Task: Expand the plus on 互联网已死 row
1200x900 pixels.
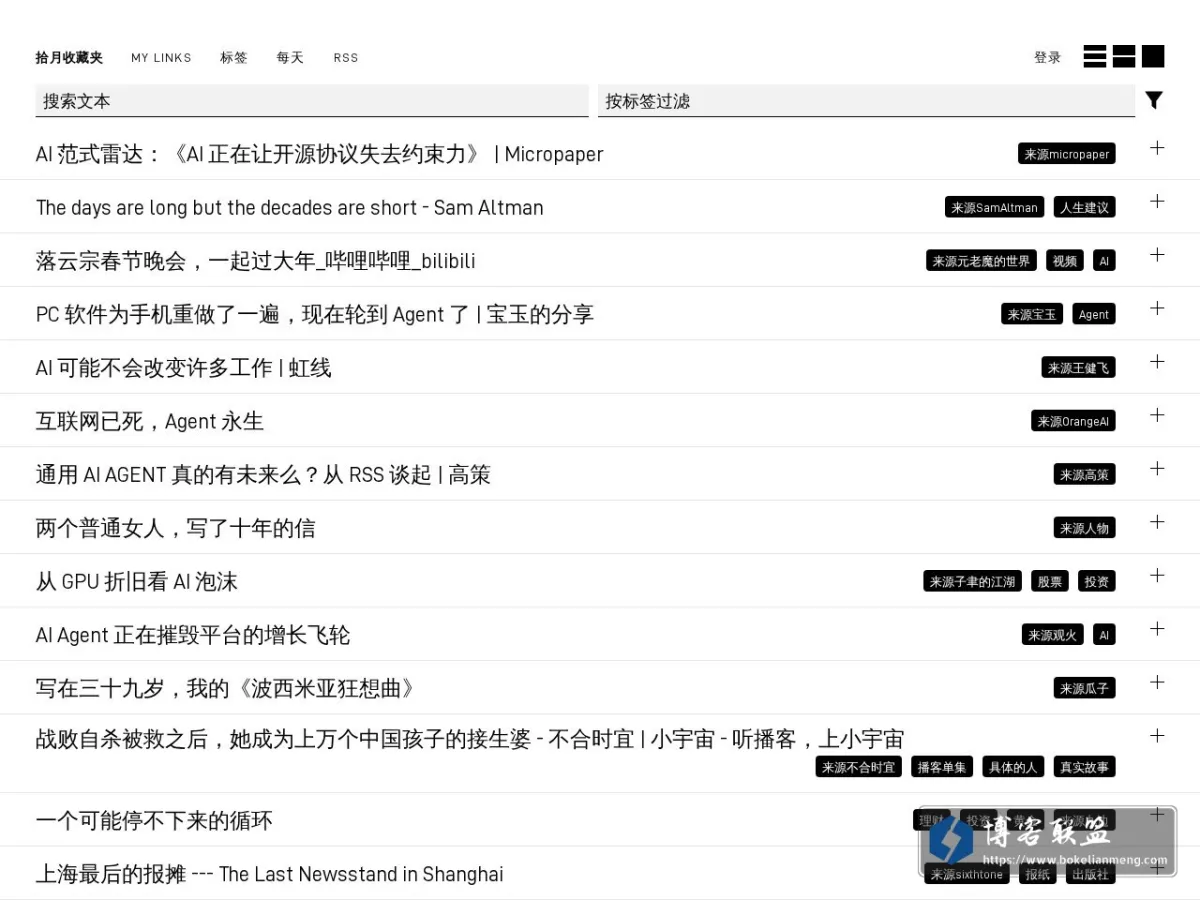Action: click(1157, 415)
